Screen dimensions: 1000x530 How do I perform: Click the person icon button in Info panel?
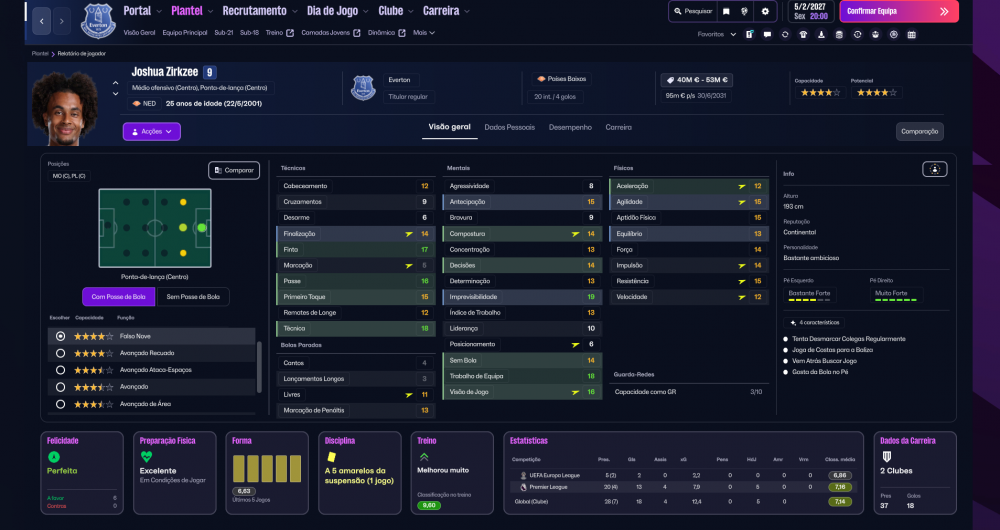[x=934, y=169]
